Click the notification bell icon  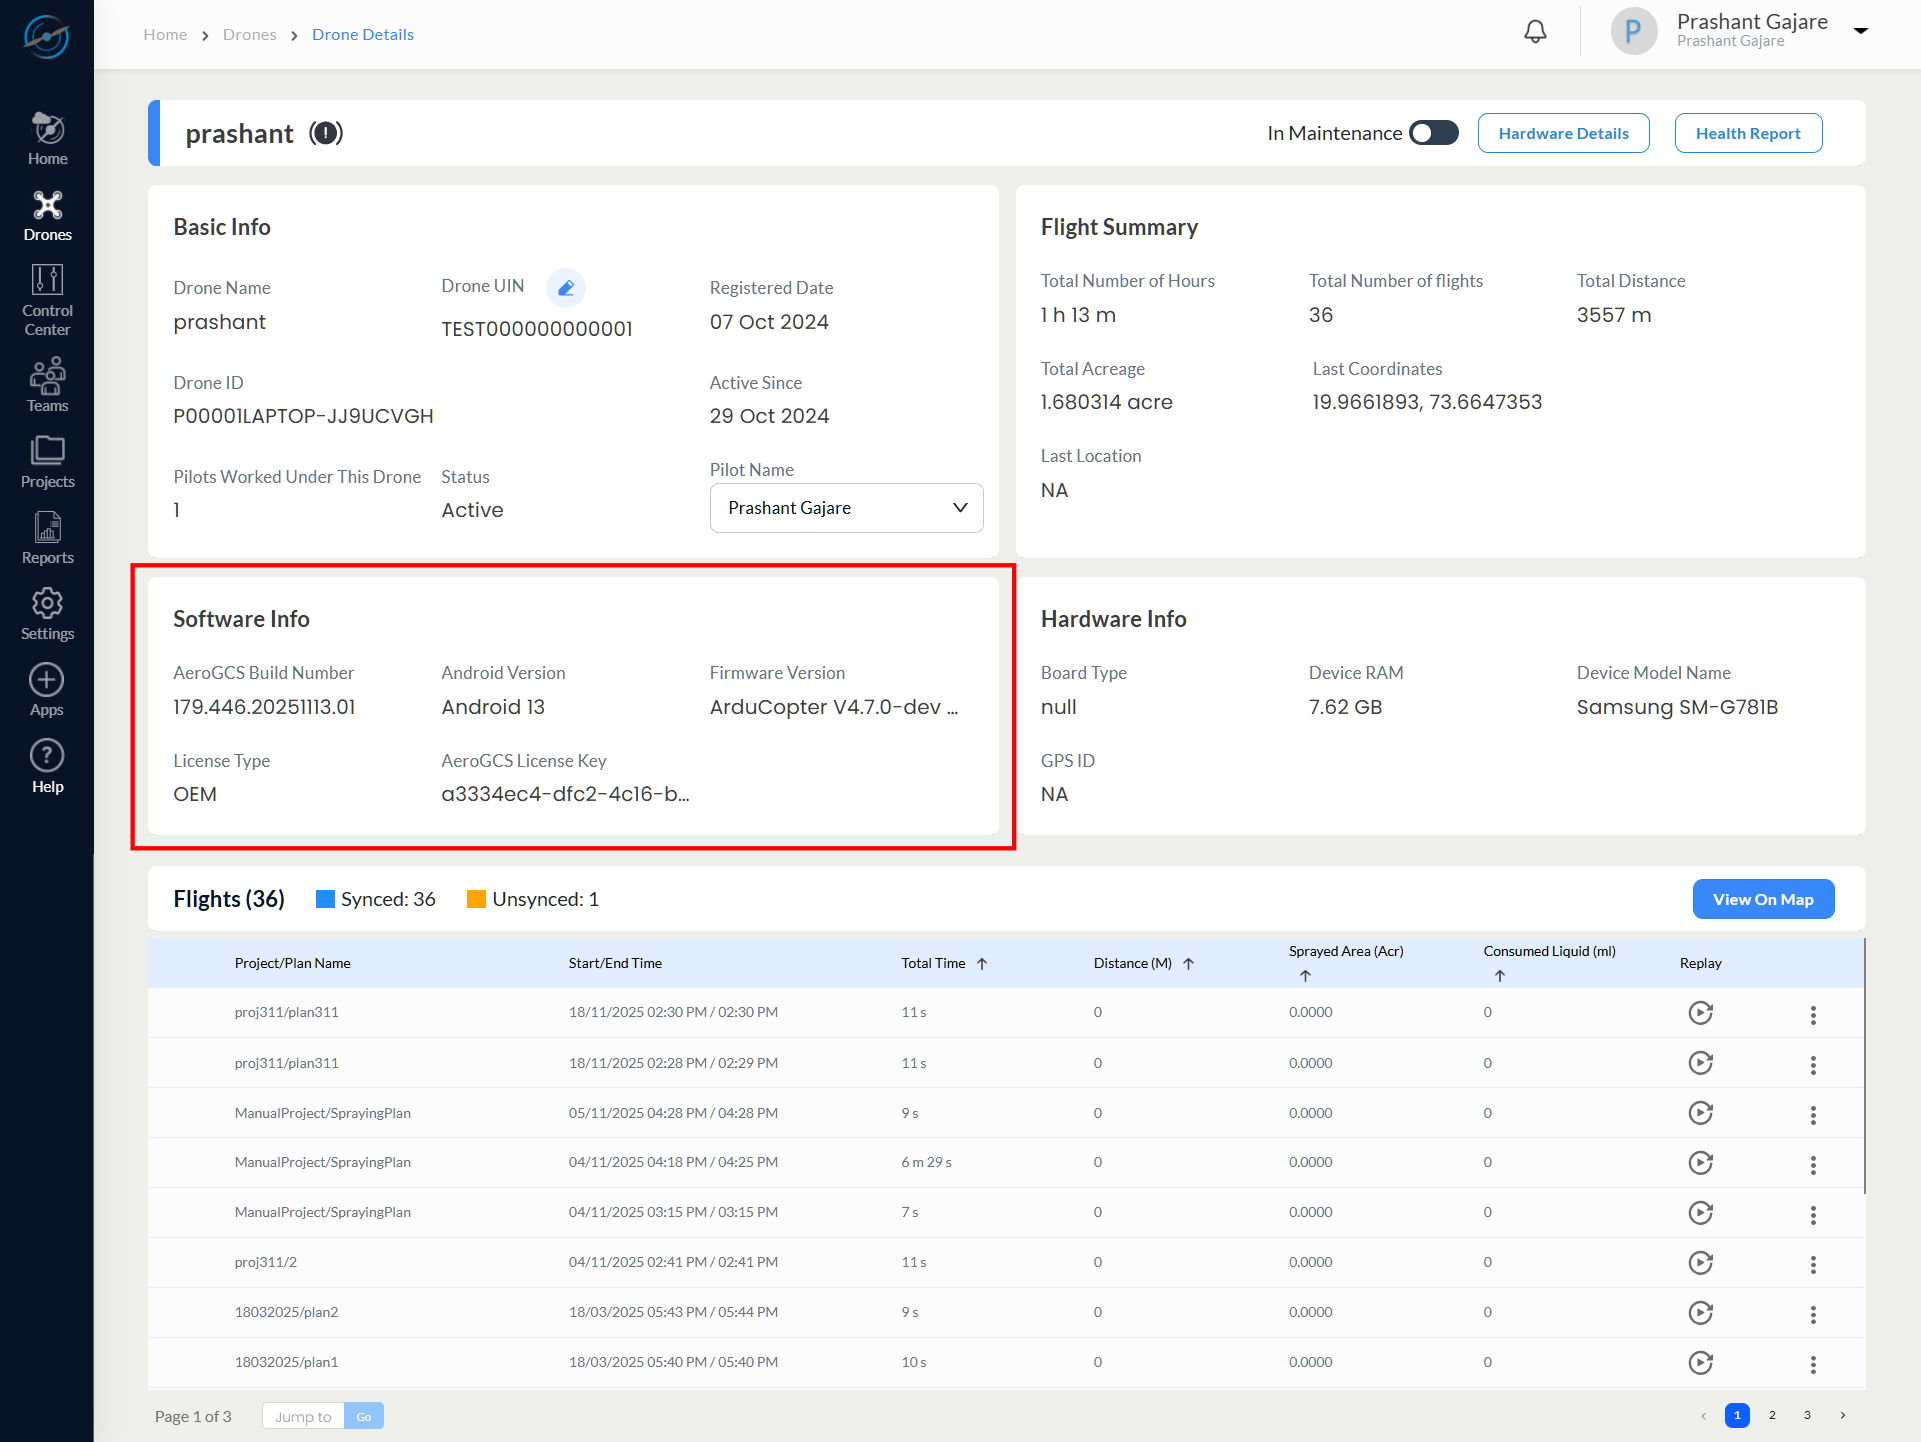(x=1535, y=32)
